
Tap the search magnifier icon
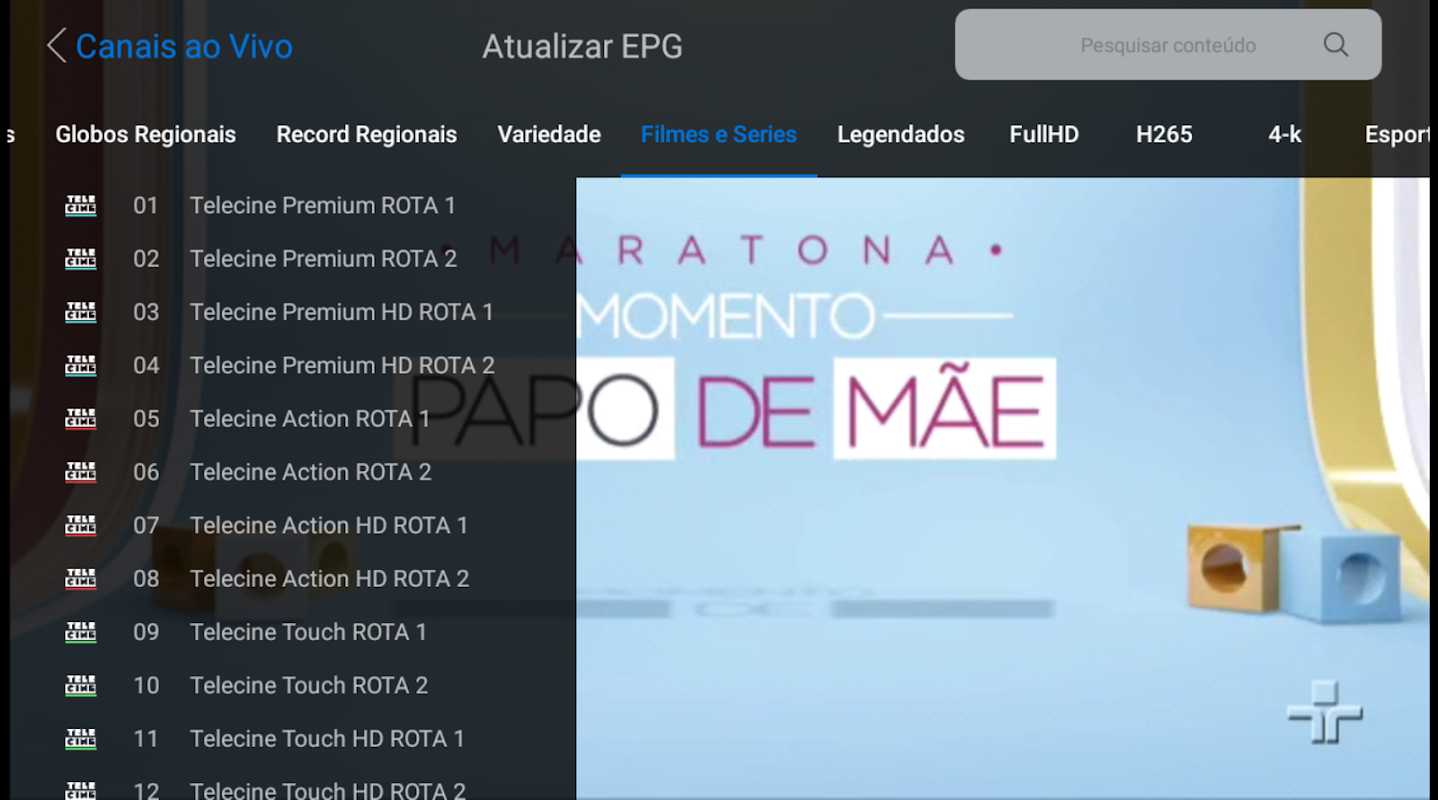pyautogui.click(x=1336, y=45)
